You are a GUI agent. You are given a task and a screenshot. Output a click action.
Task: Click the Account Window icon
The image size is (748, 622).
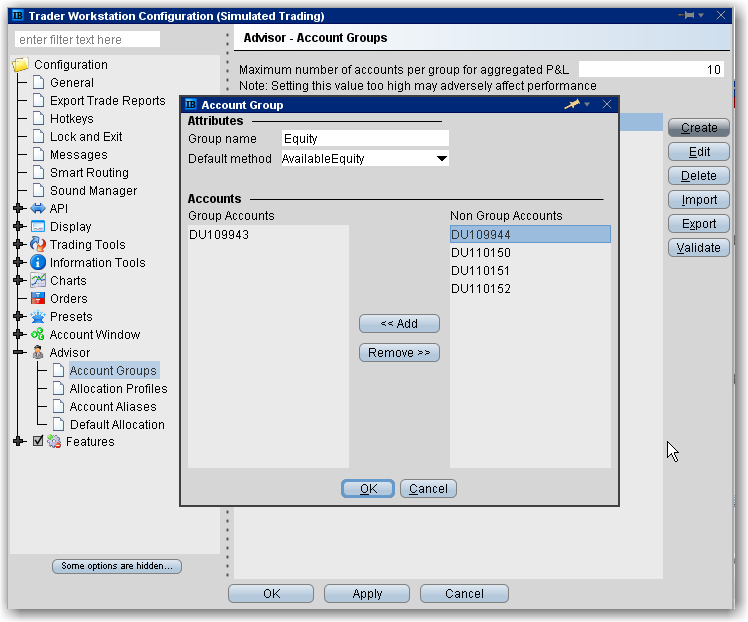(38, 335)
